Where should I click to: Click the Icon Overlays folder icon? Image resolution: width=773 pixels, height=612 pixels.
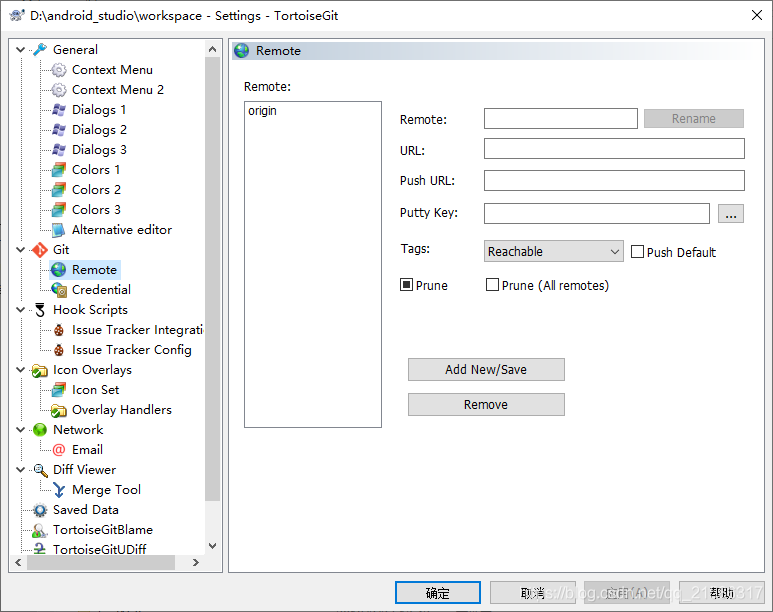pyautogui.click(x=40, y=370)
